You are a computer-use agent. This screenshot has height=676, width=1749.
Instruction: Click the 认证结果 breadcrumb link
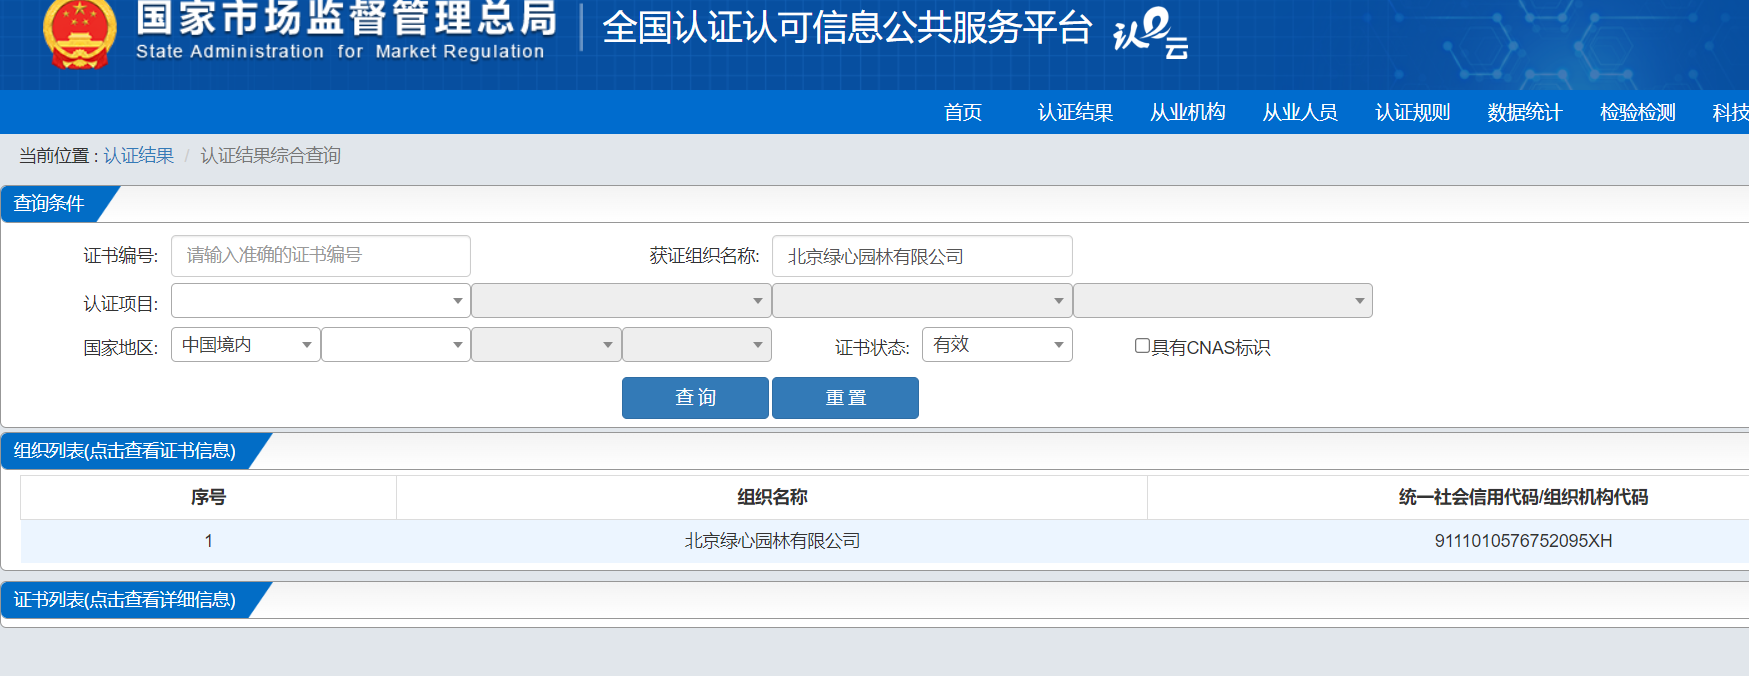(x=139, y=156)
